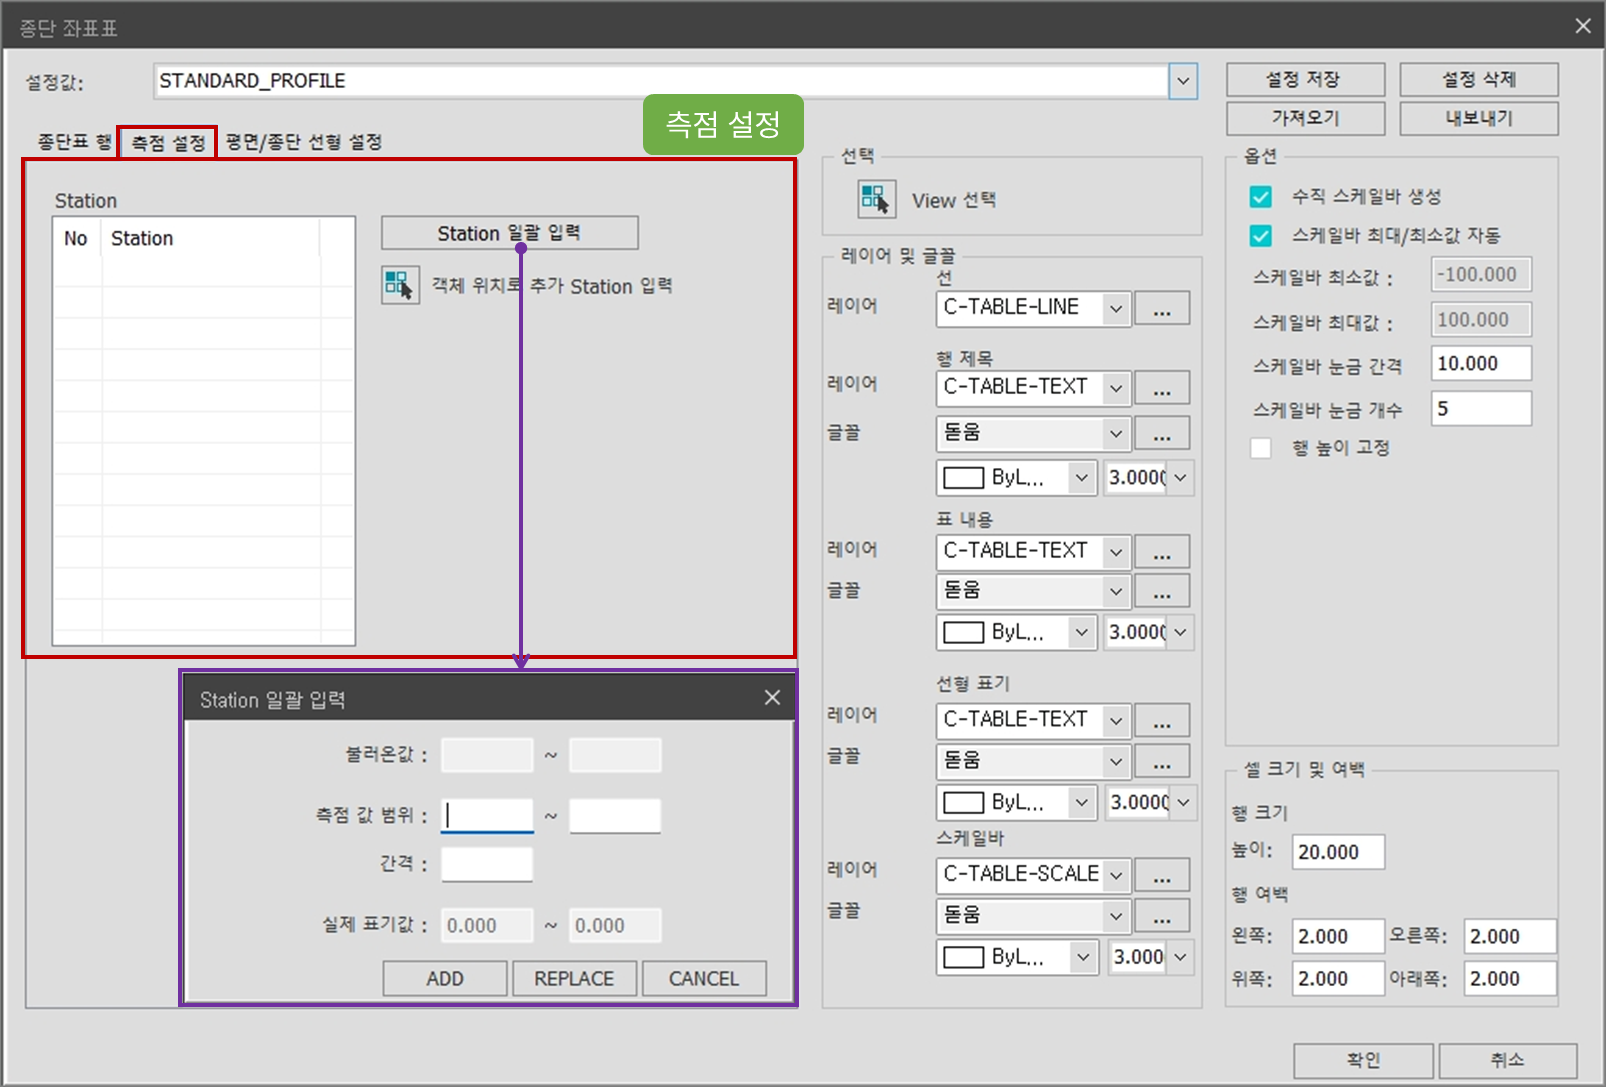Open the 표 내용 ByLayer color picker

pyautogui.click(x=1017, y=632)
